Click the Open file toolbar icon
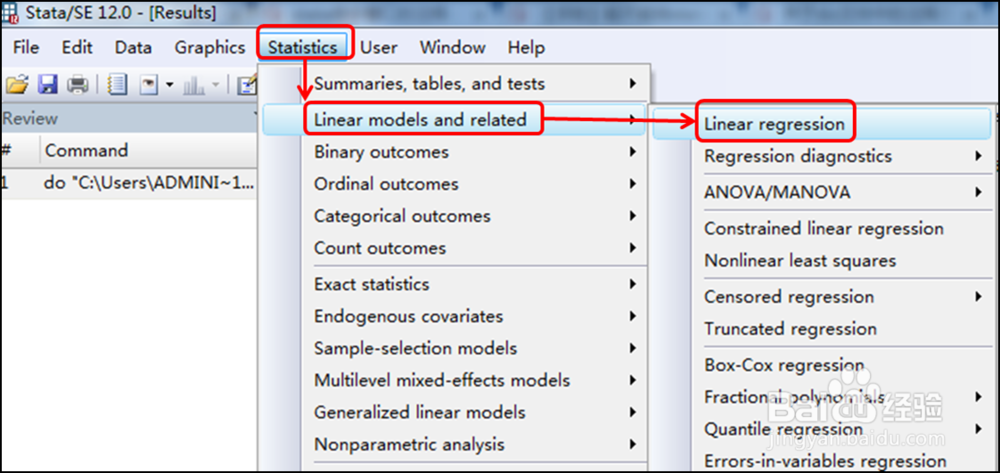This screenshot has width=1000, height=473. [18, 84]
